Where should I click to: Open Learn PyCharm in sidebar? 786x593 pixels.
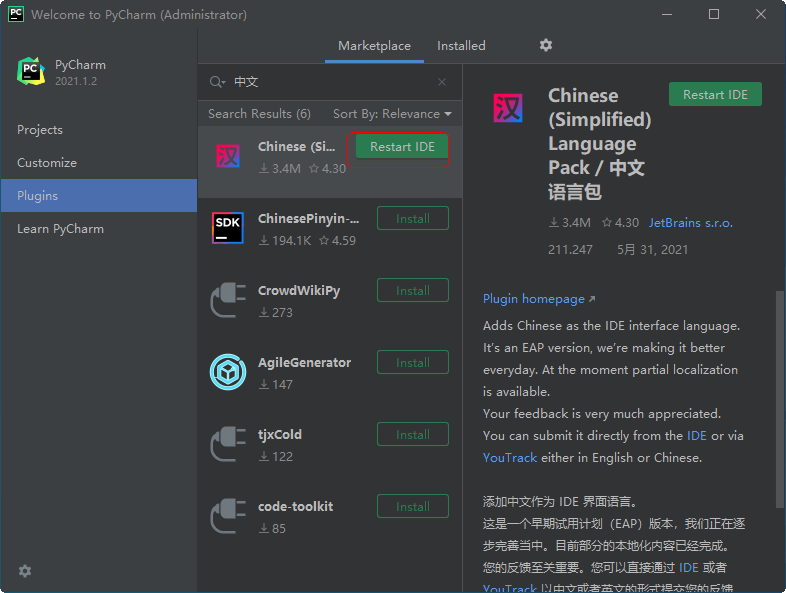coord(99,229)
